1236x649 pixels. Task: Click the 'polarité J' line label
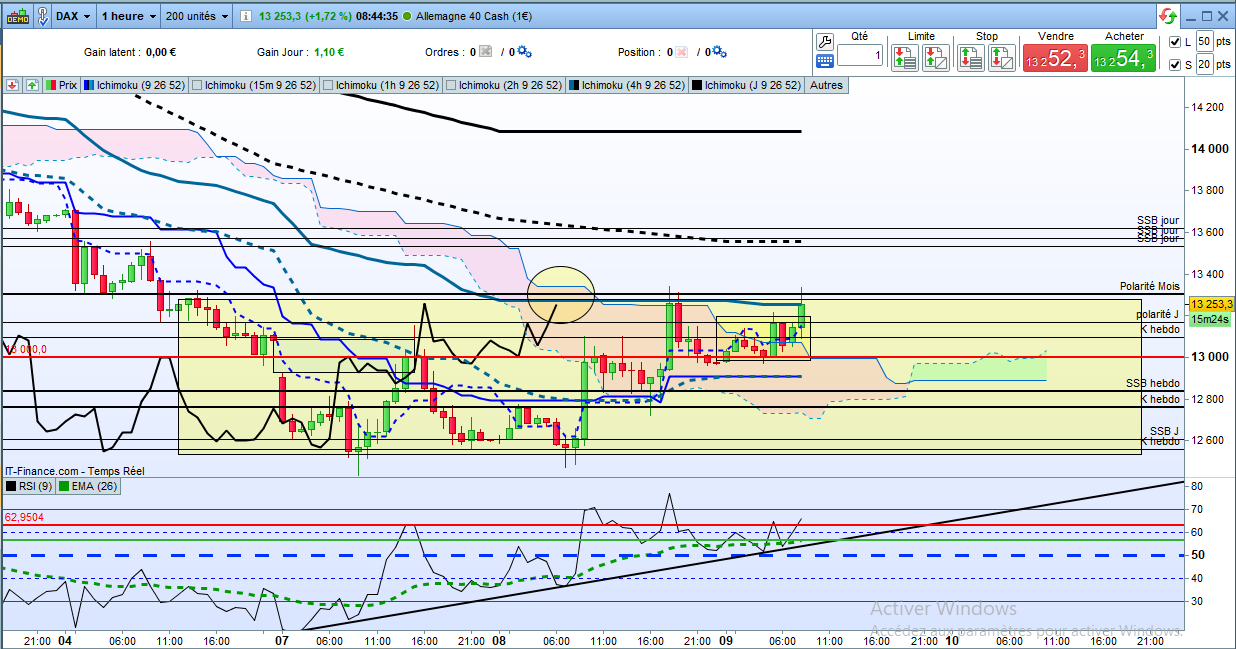click(1157, 314)
